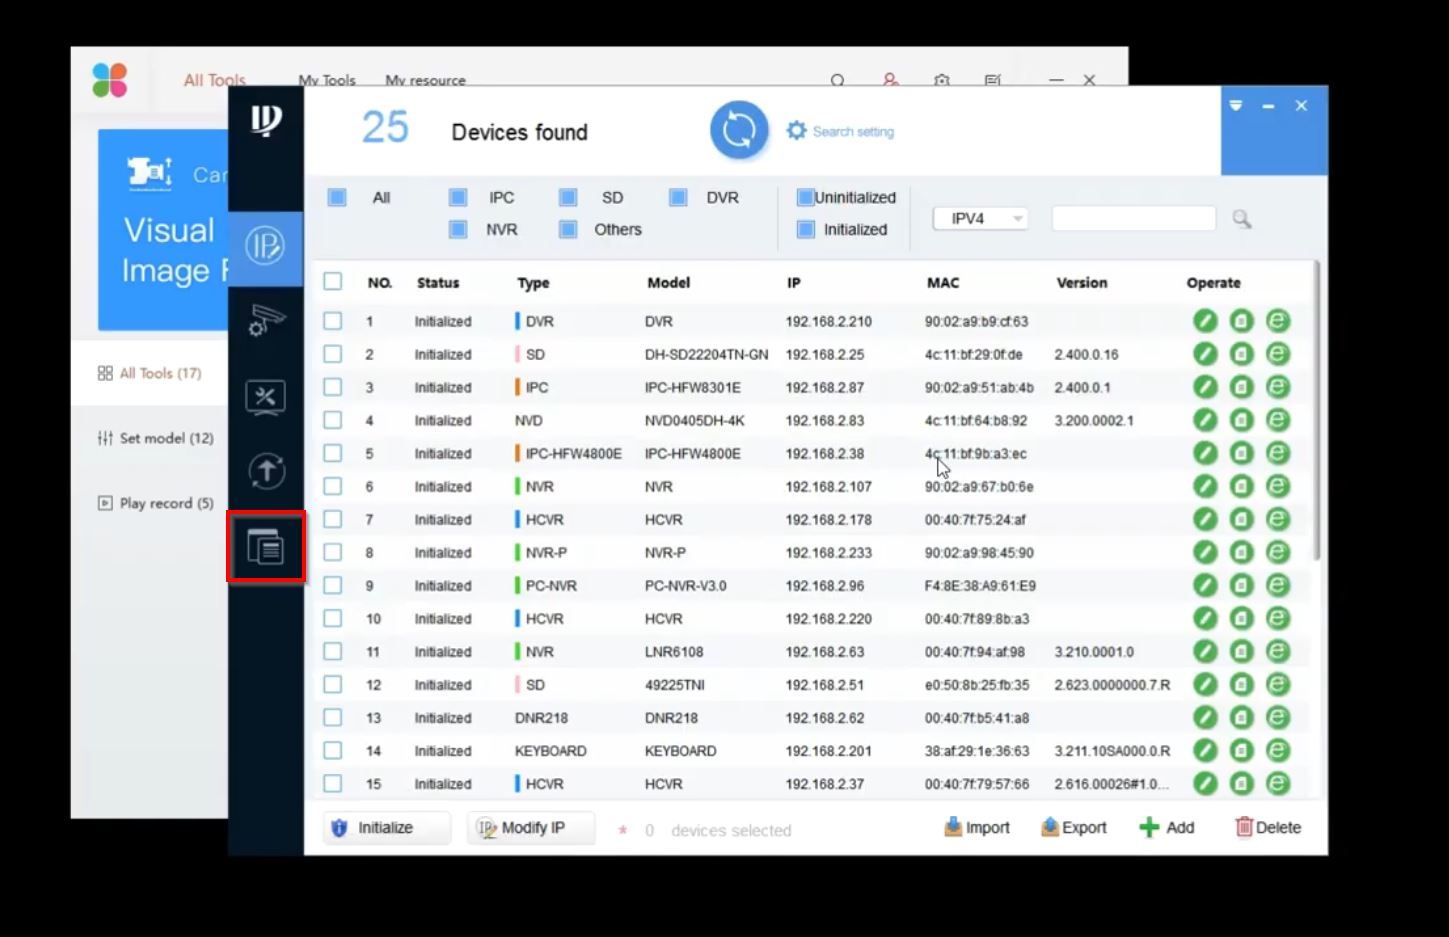Viewport: 1449px width, 937px height.
Task: Toggle the SD filter checkbox
Action: point(568,197)
